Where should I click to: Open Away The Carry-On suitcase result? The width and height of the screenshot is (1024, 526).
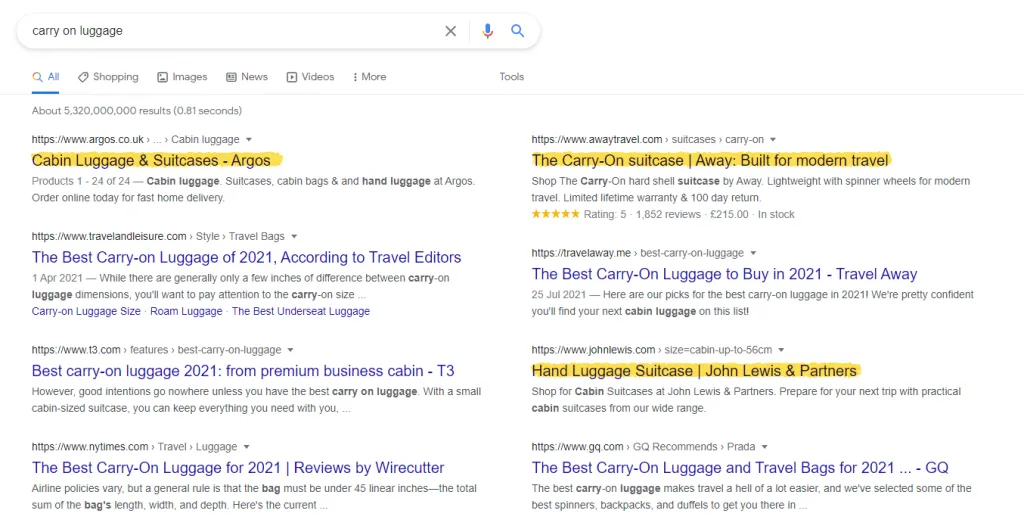[710, 160]
